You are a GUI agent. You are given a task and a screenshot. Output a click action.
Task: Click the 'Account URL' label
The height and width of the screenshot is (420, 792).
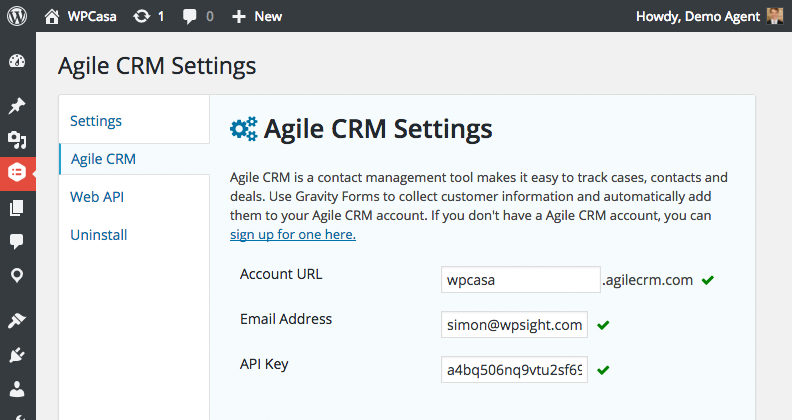point(281,274)
